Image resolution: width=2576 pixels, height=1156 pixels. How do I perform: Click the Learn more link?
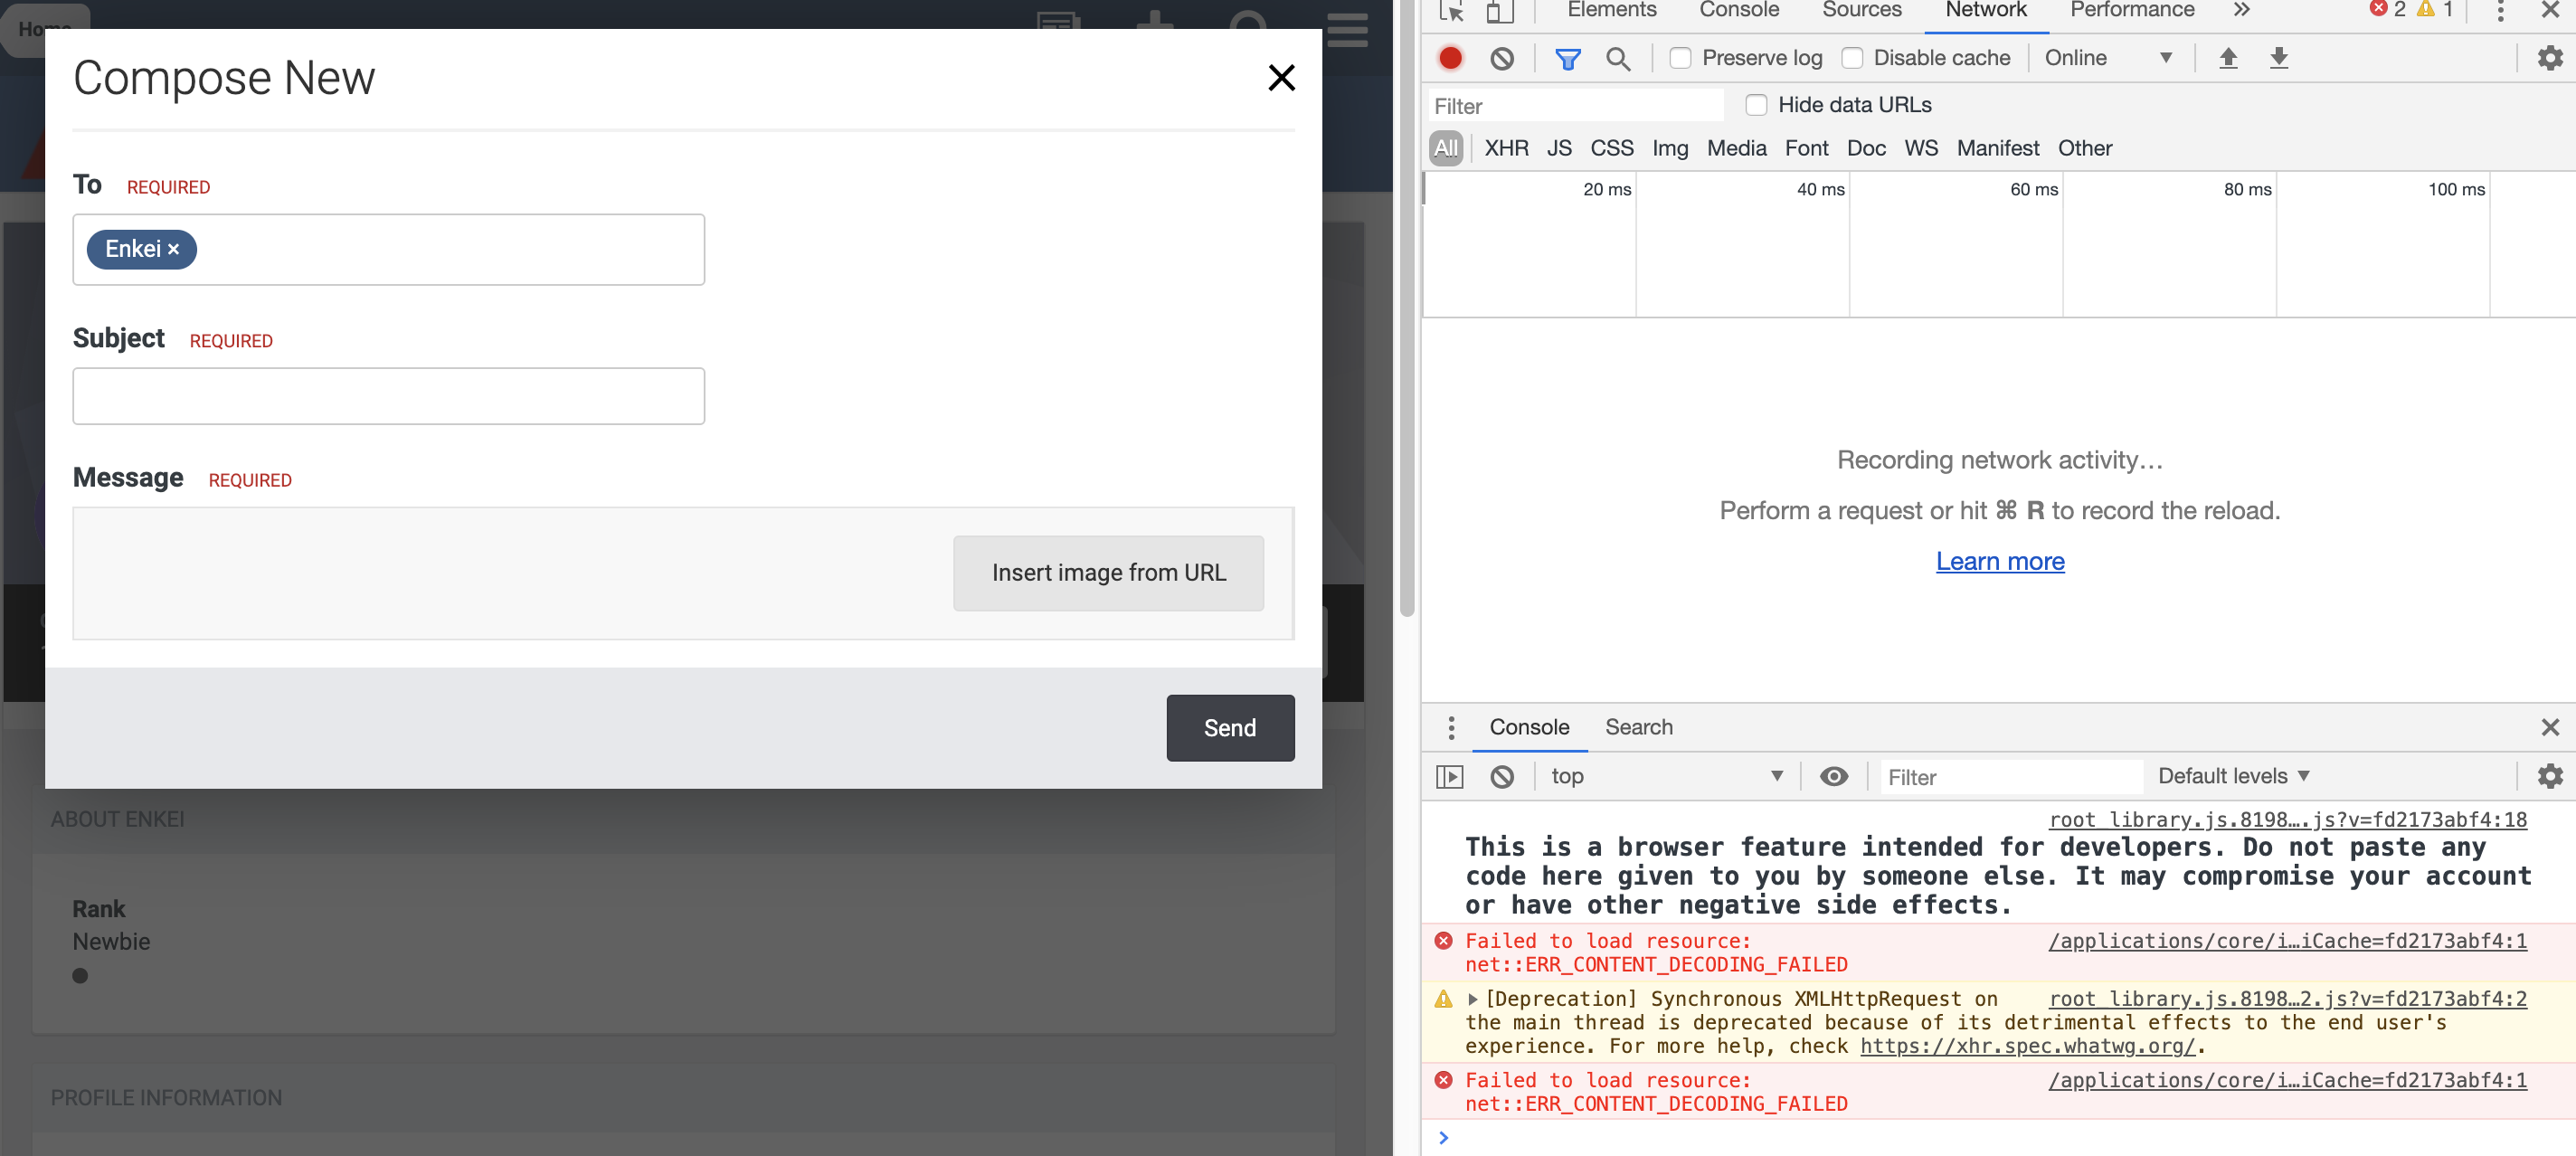click(x=1999, y=561)
